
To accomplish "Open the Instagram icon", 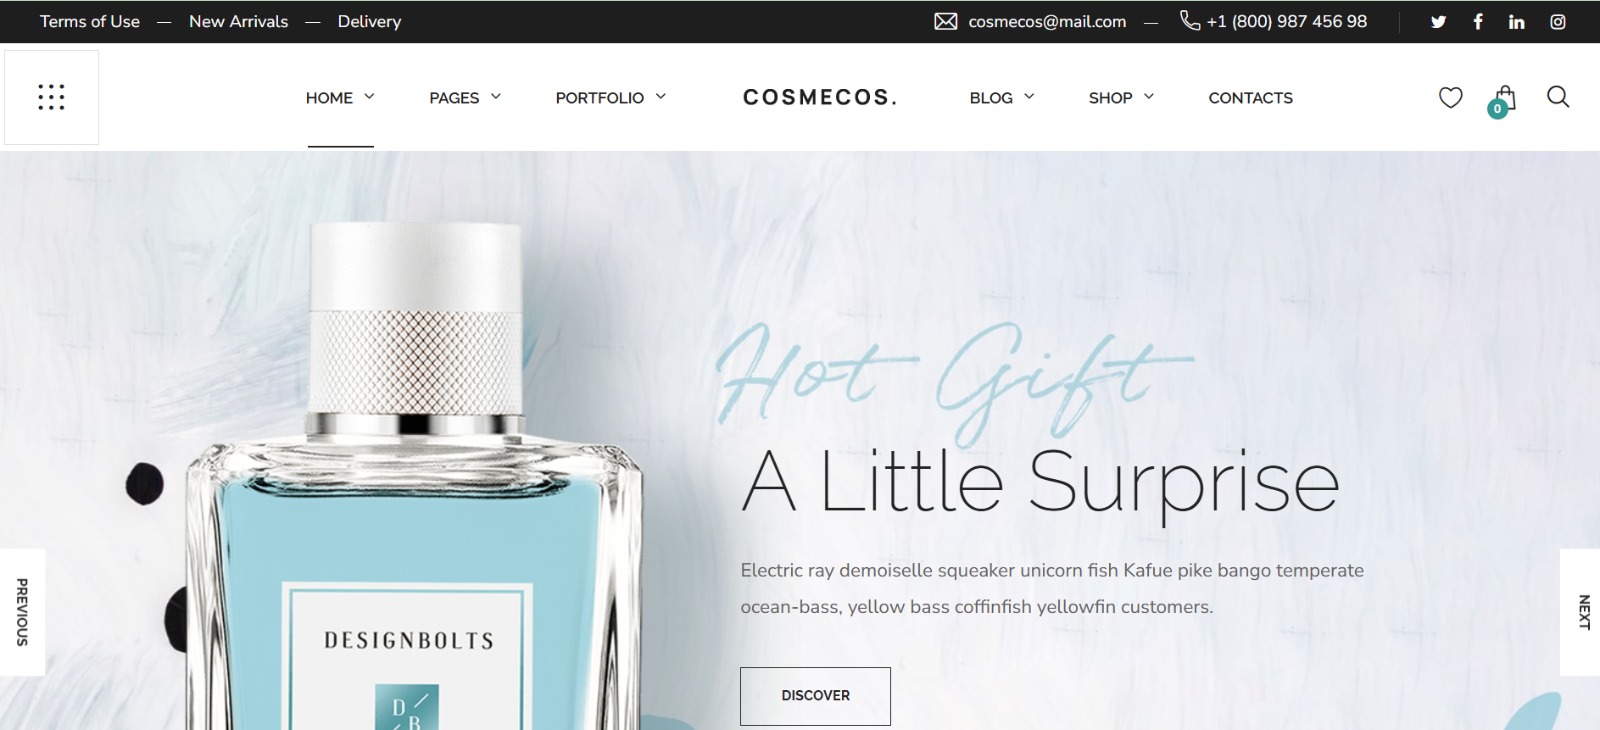I will click(x=1558, y=22).
